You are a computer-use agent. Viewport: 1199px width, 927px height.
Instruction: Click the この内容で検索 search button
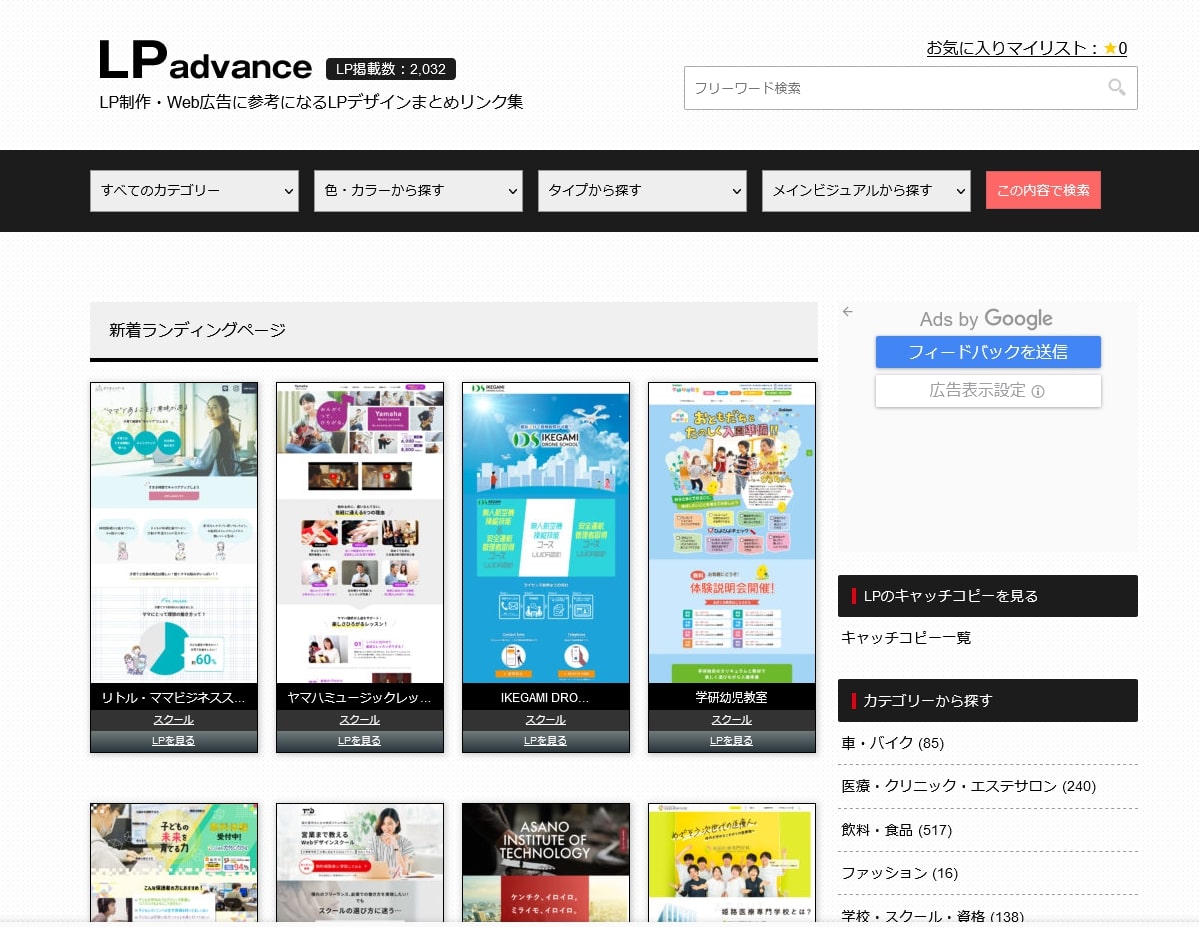pos(1043,190)
